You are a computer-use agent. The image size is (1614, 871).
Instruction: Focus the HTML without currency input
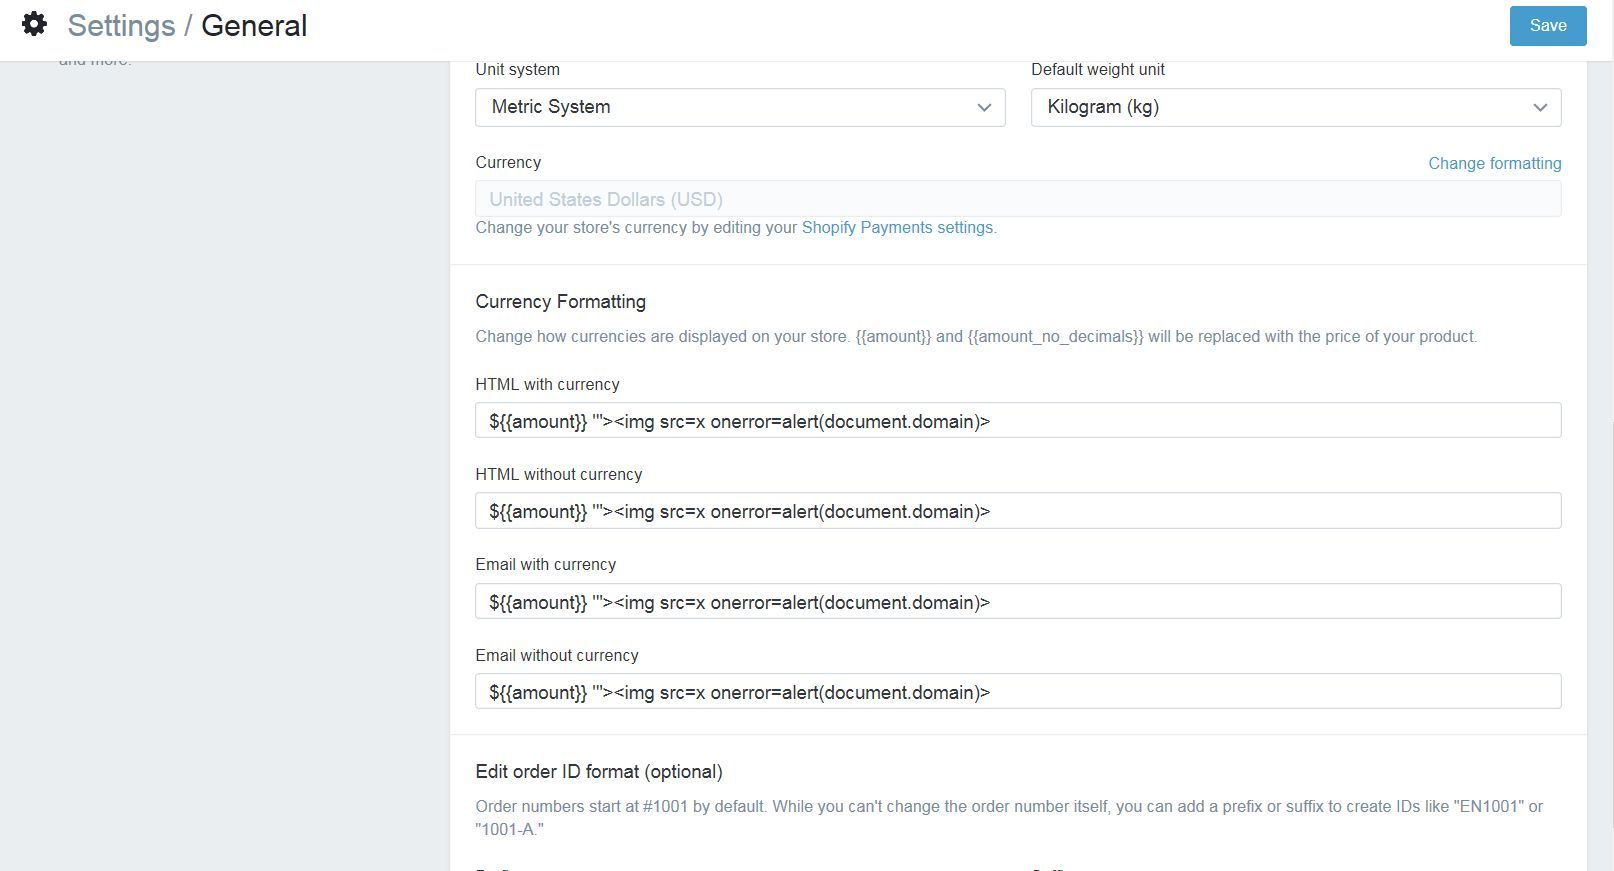1017,511
